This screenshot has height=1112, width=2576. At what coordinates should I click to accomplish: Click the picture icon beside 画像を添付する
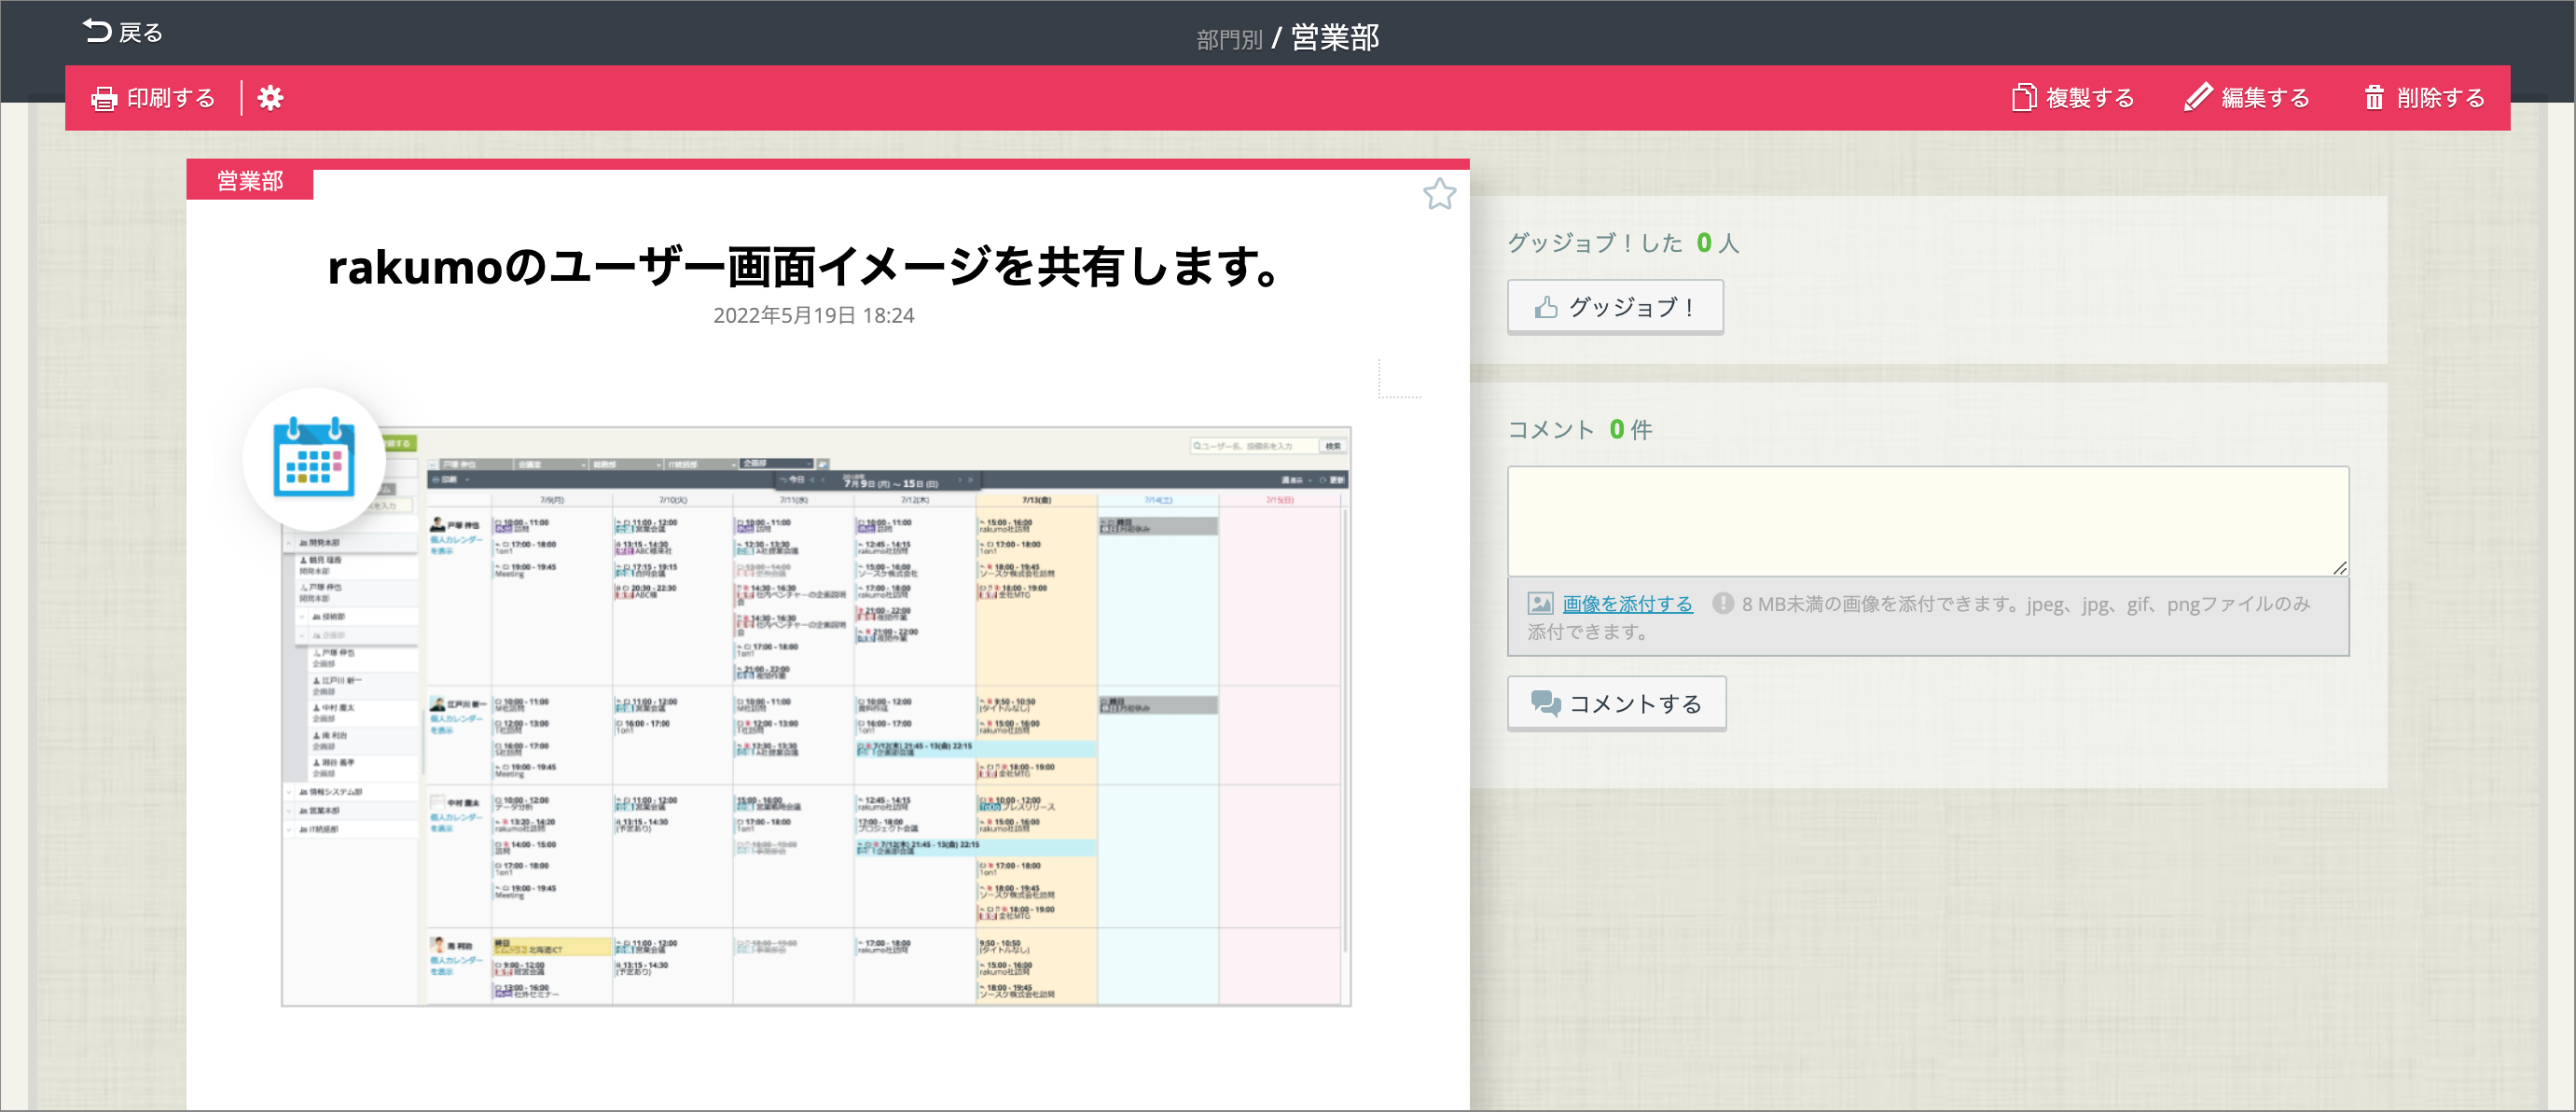1540,604
